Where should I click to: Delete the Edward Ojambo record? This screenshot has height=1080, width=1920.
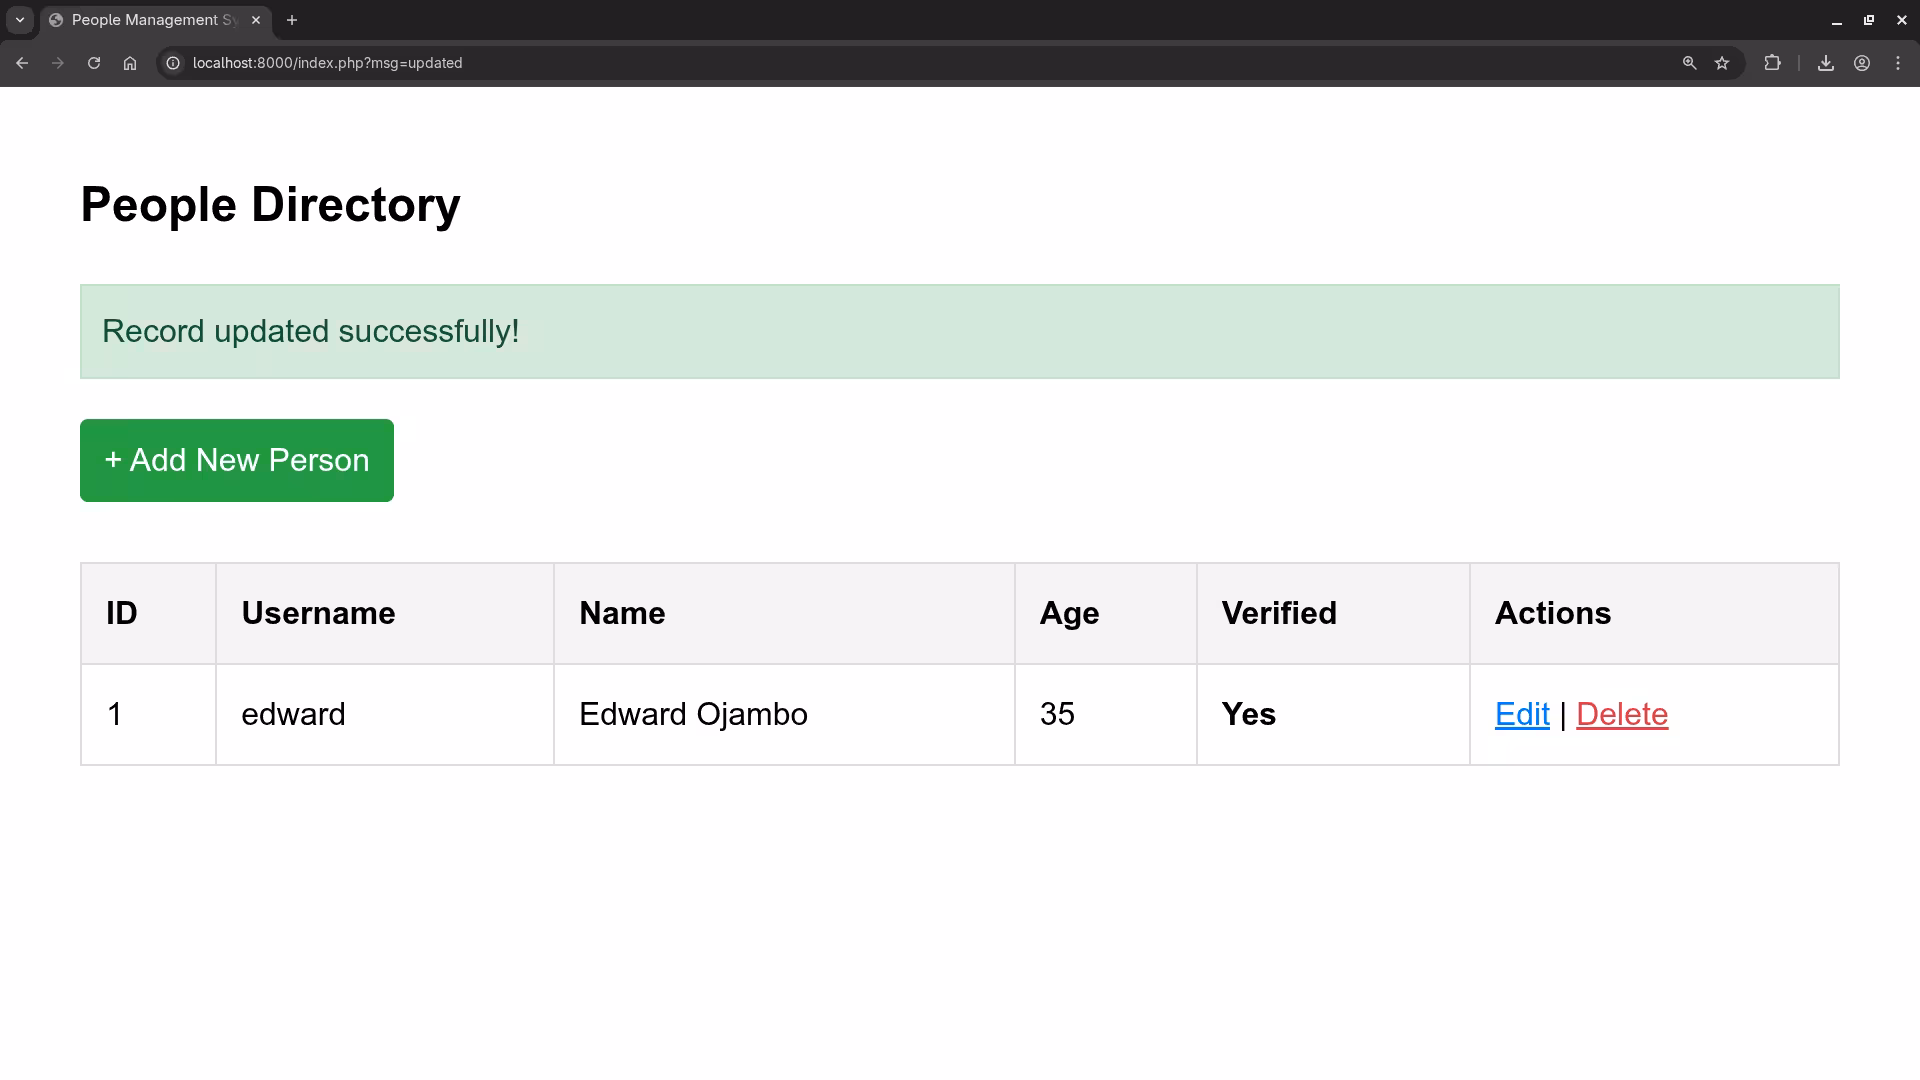click(x=1622, y=714)
